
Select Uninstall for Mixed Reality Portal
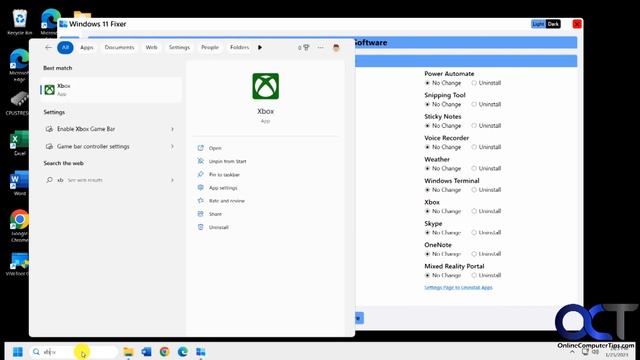click(x=486, y=275)
